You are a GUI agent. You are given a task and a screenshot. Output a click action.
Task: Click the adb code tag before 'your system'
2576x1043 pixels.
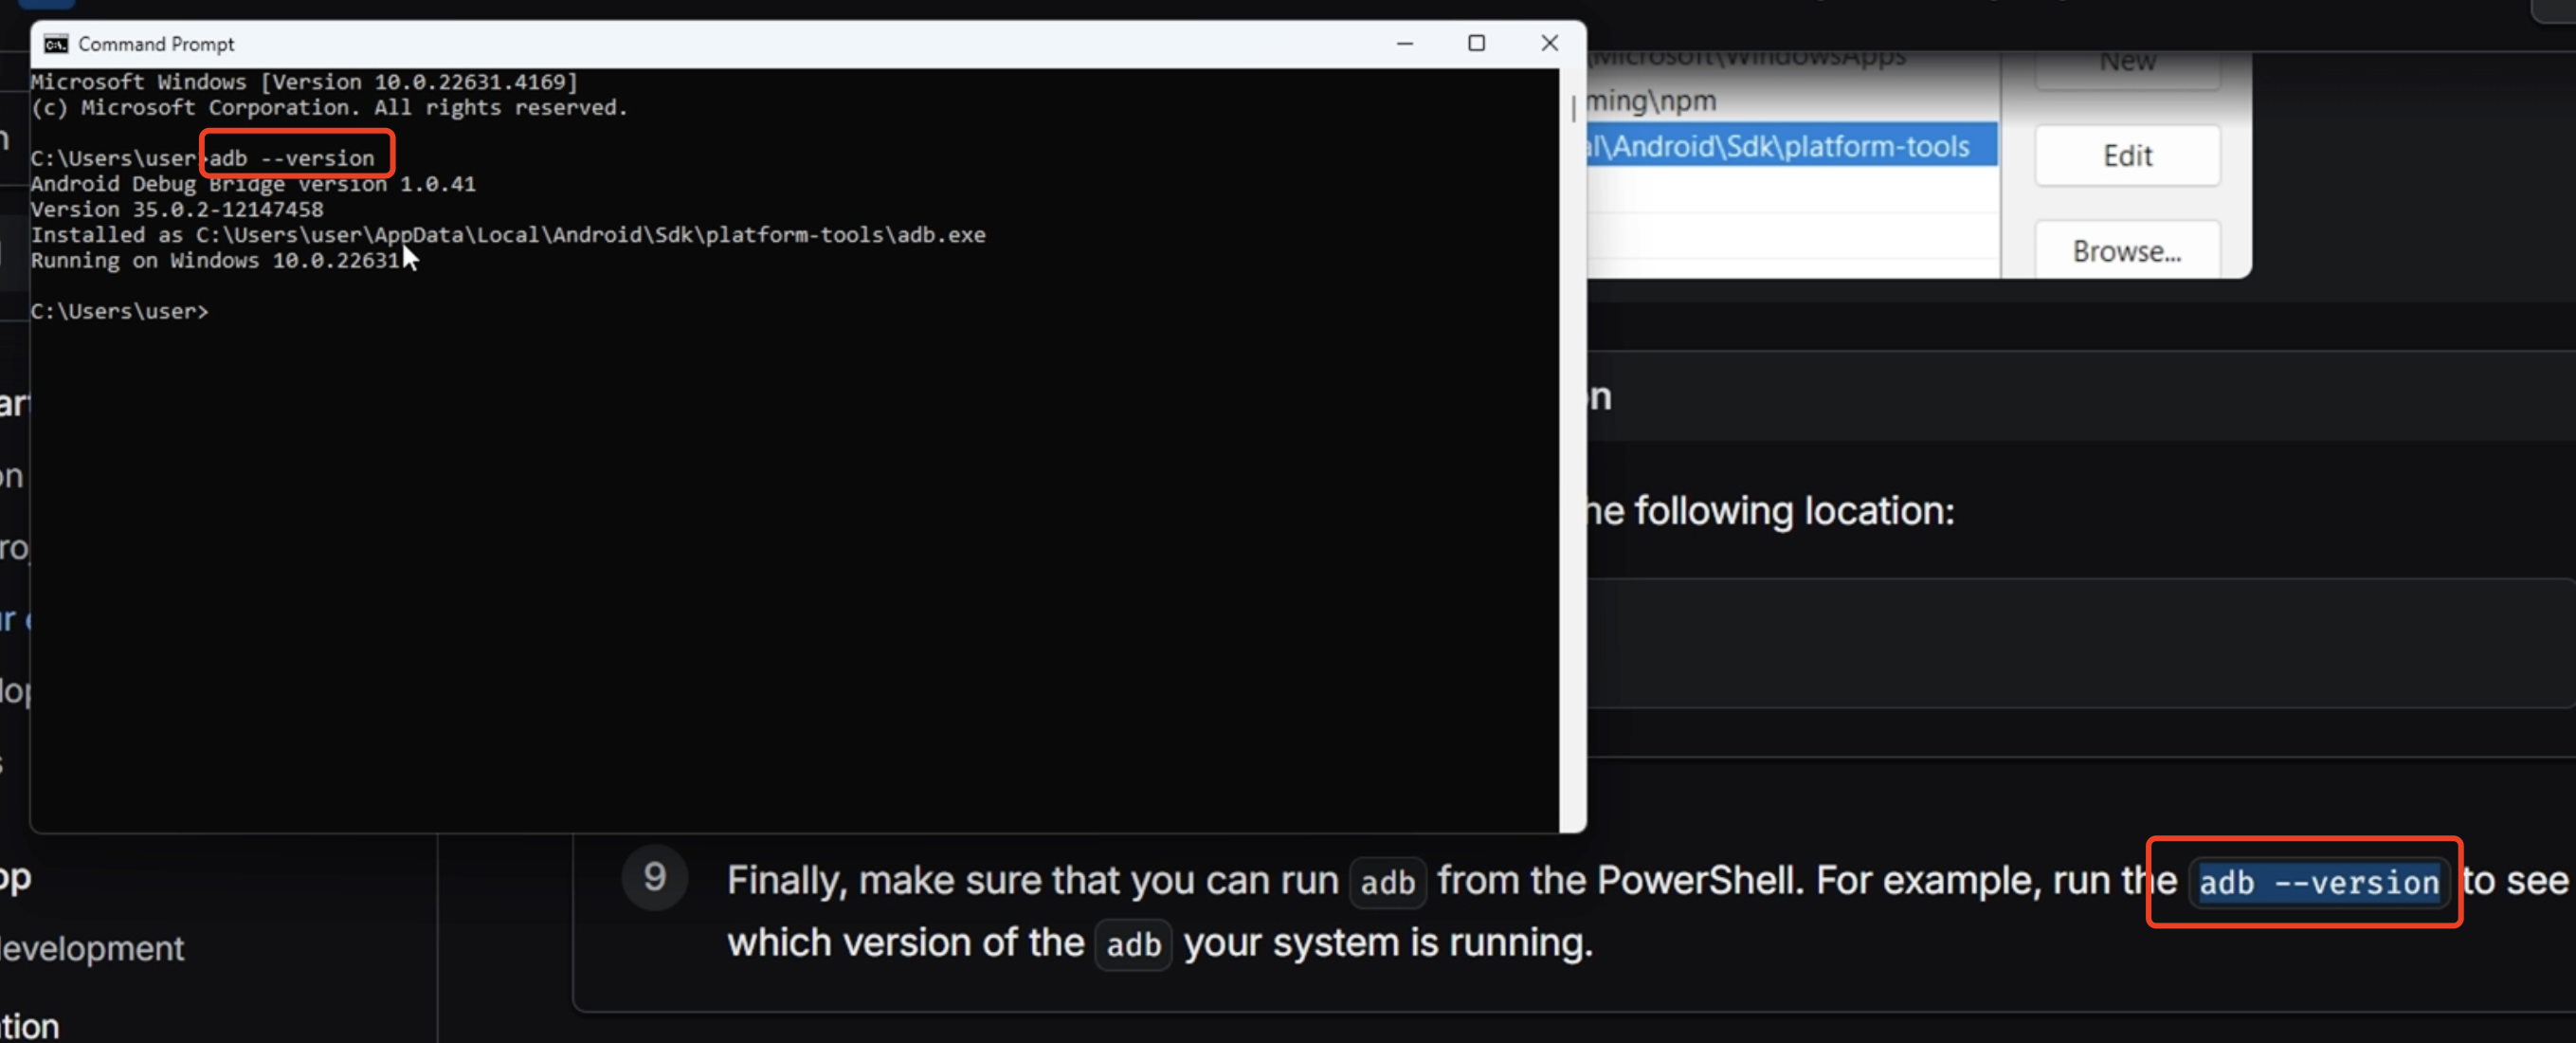pyautogui.click(x=1133, y=944)
